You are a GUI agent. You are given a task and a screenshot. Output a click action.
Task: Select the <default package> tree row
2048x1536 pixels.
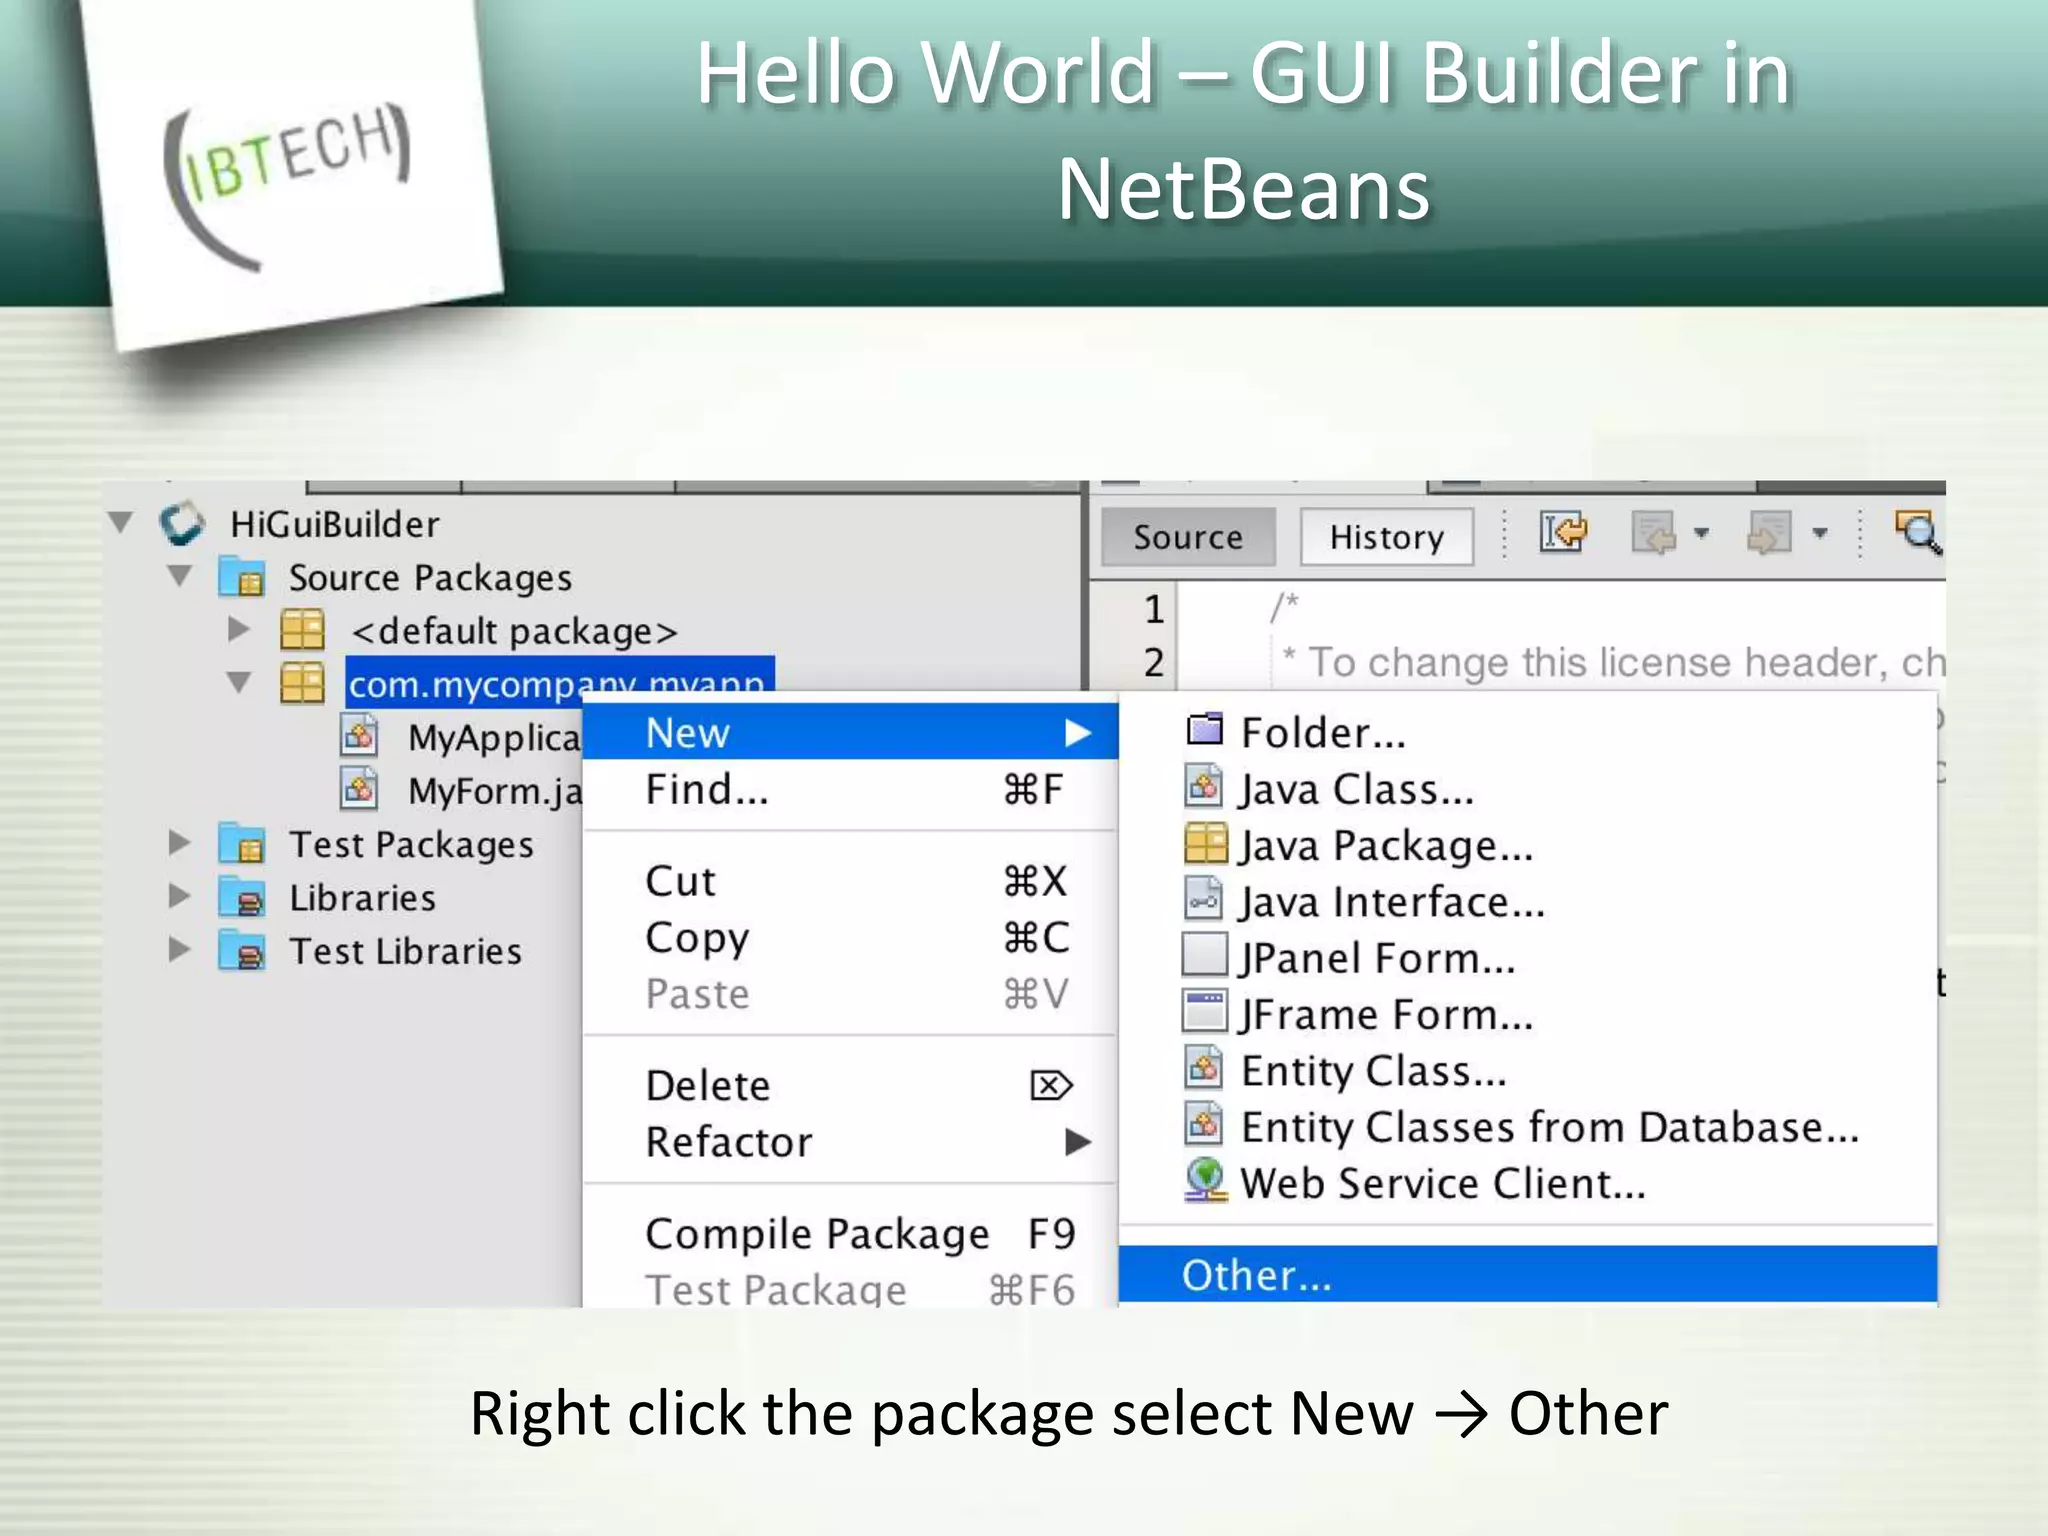514,631
